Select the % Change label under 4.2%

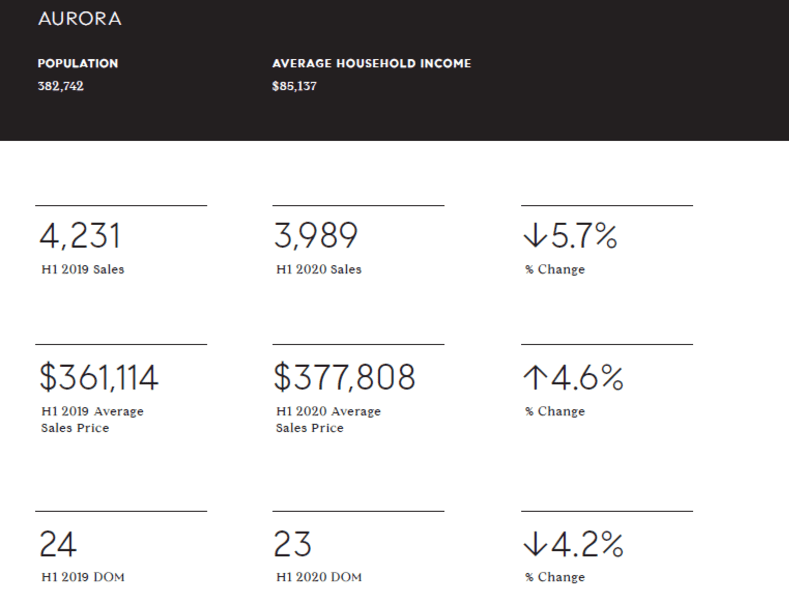pyautogui.click(x=555, y=577)
